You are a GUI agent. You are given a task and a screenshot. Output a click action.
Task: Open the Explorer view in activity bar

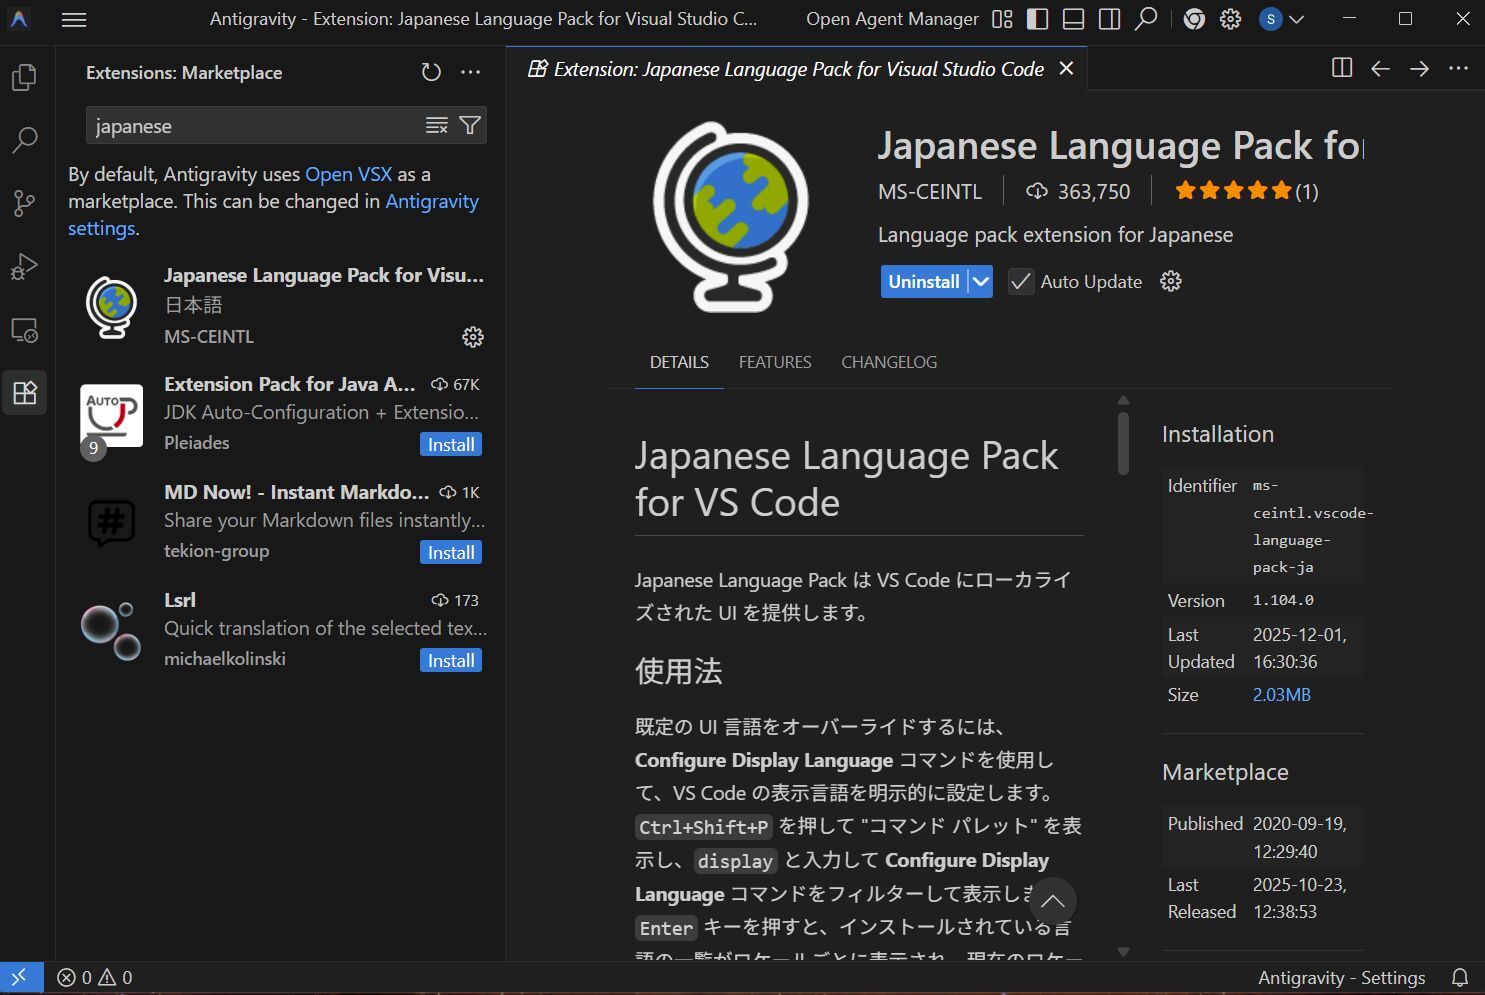[24, 77]
